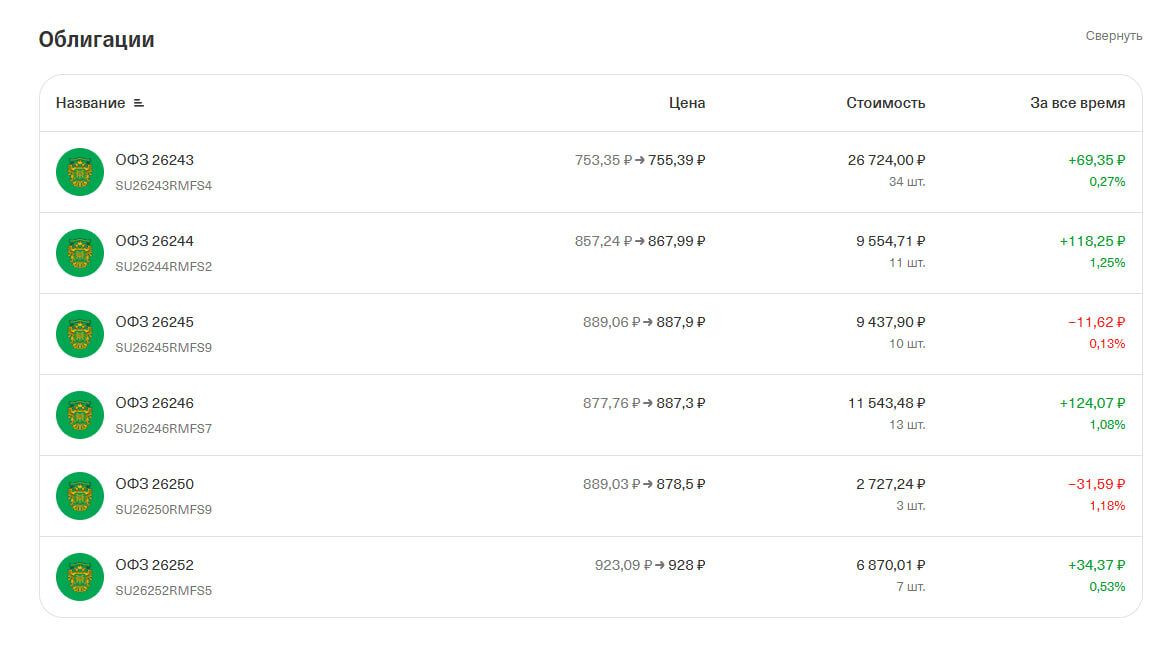Click the За все время column header
This screenshot has width=1173, height=645.
pos(1077,103)
